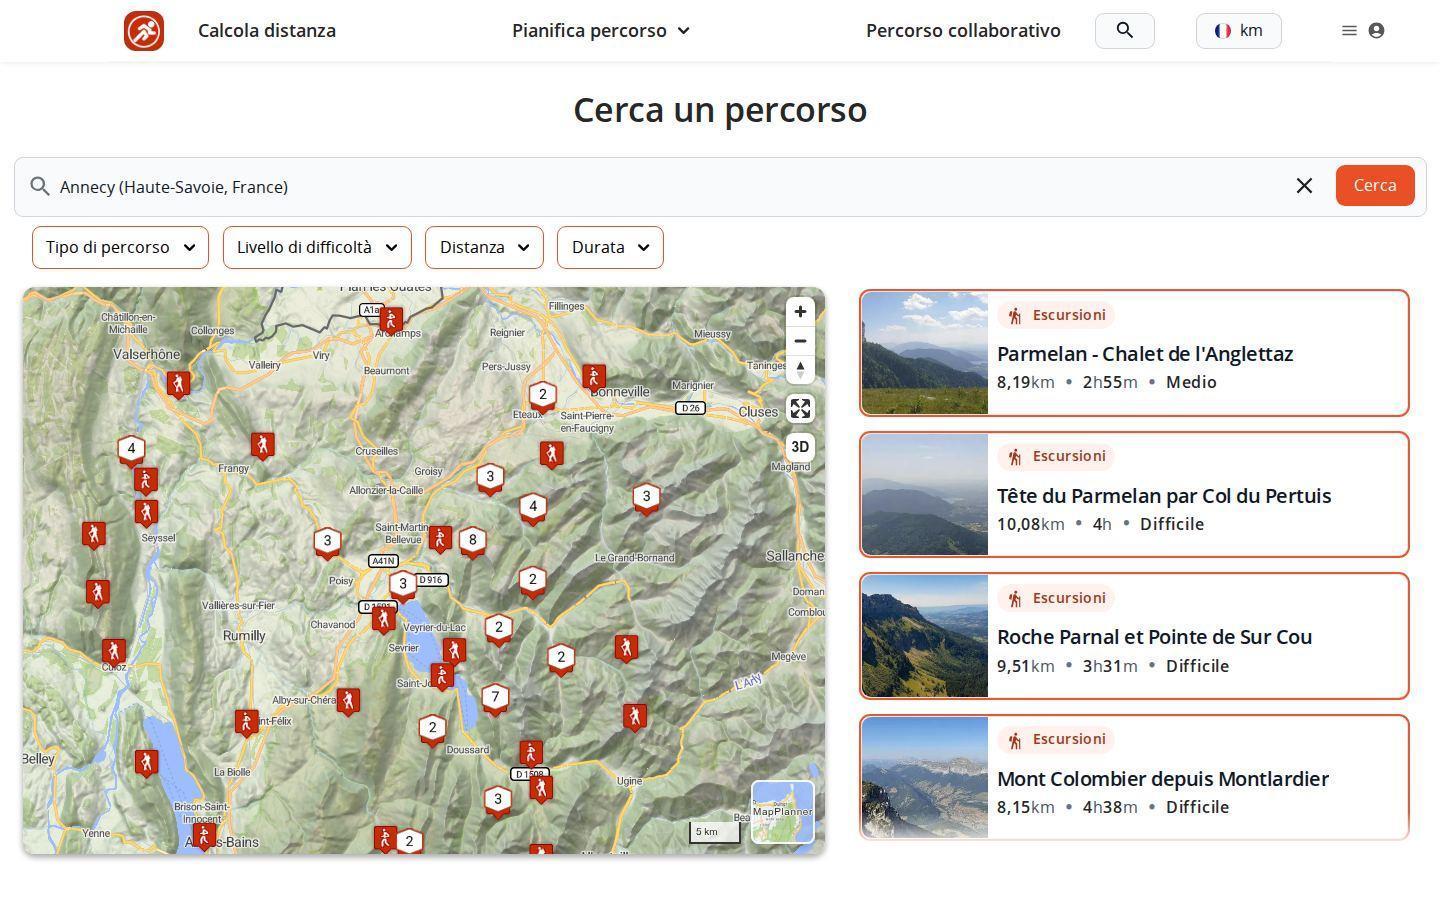Select hiker marker near Alby-sur-Chéran
This screenshot has width=1440, height=900.
click(348, 702)
